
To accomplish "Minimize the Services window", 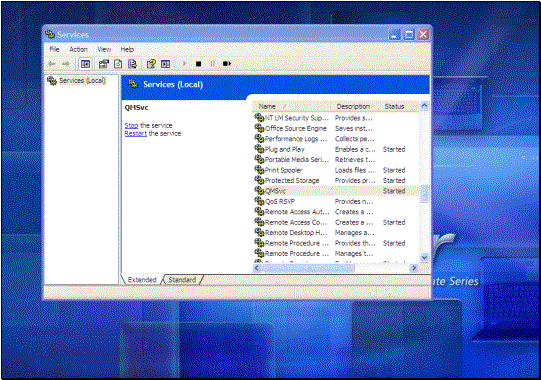I will pyautogui.click(x=395, y=35).
